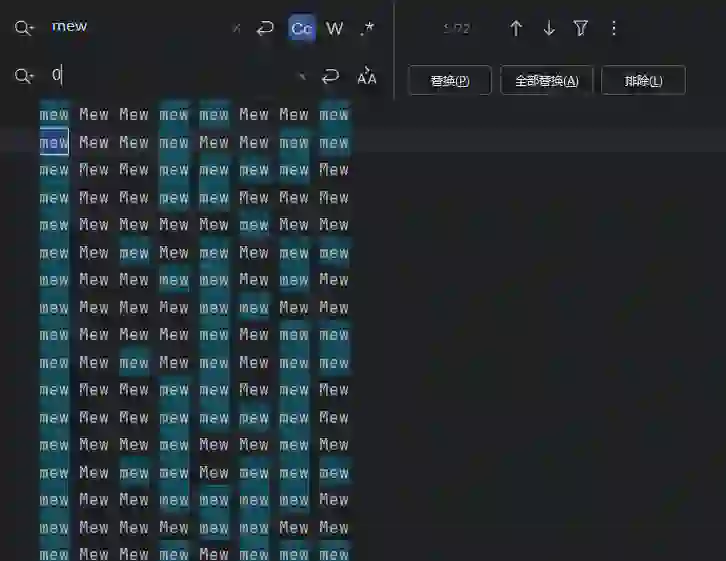Open the search results filter funnel
Screen dimensions: 726x561
[581, 29]
